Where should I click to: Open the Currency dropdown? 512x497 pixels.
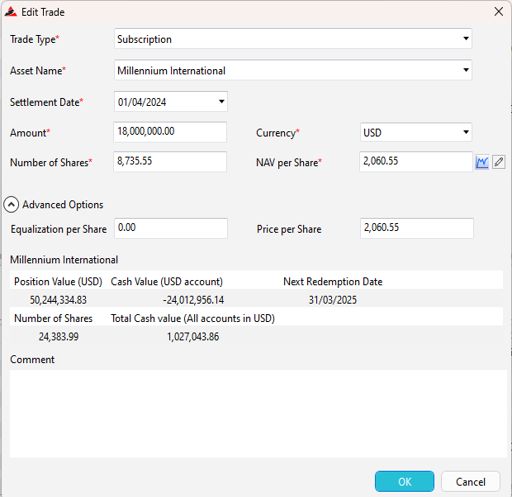point(466,132)
